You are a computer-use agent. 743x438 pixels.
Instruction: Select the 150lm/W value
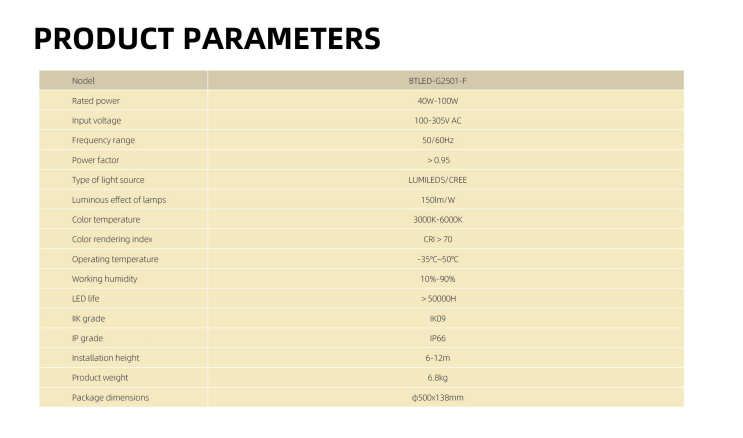[438, 200]
